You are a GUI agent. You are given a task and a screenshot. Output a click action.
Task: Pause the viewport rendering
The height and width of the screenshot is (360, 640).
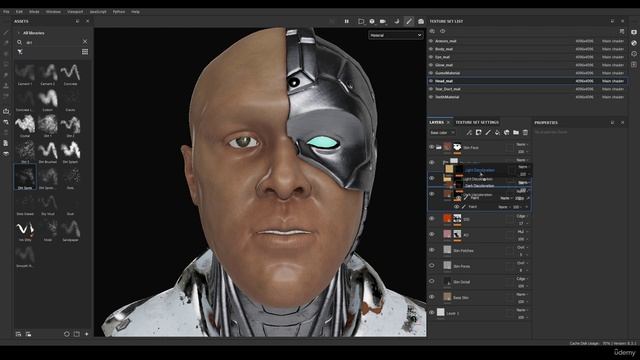click(x=347, y=21)
